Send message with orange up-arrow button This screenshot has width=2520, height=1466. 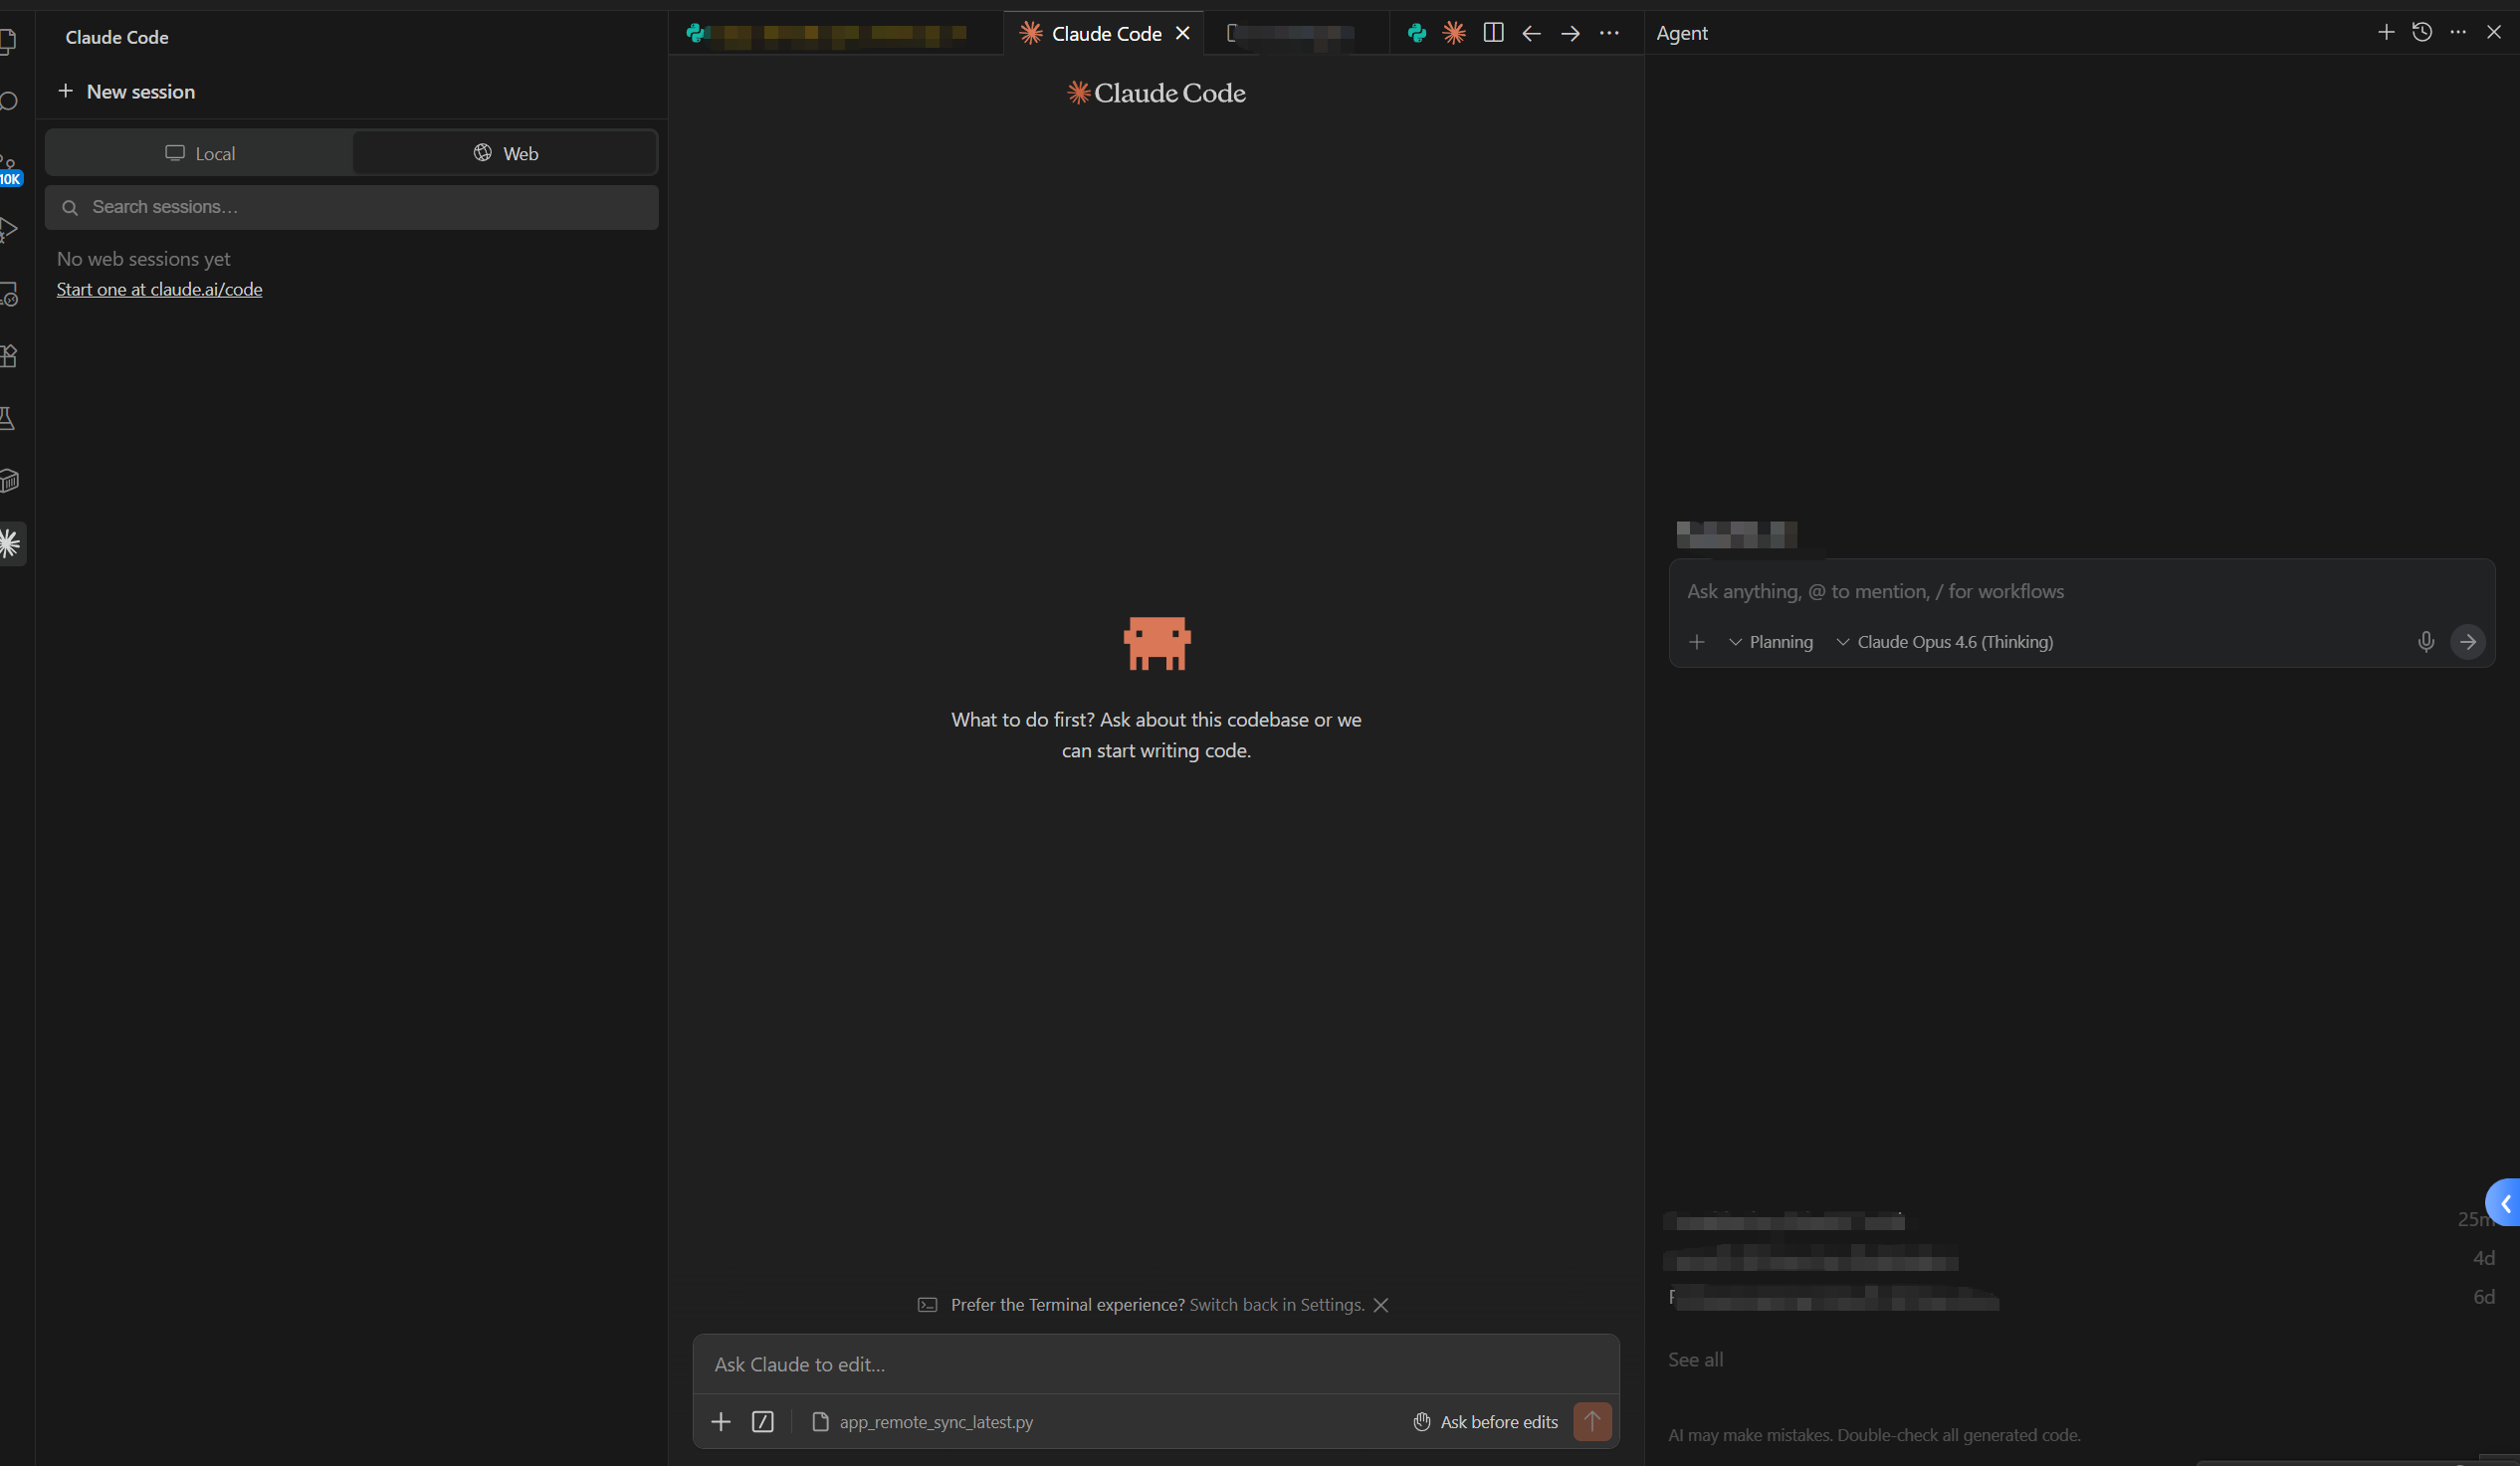[1591, 1421]
